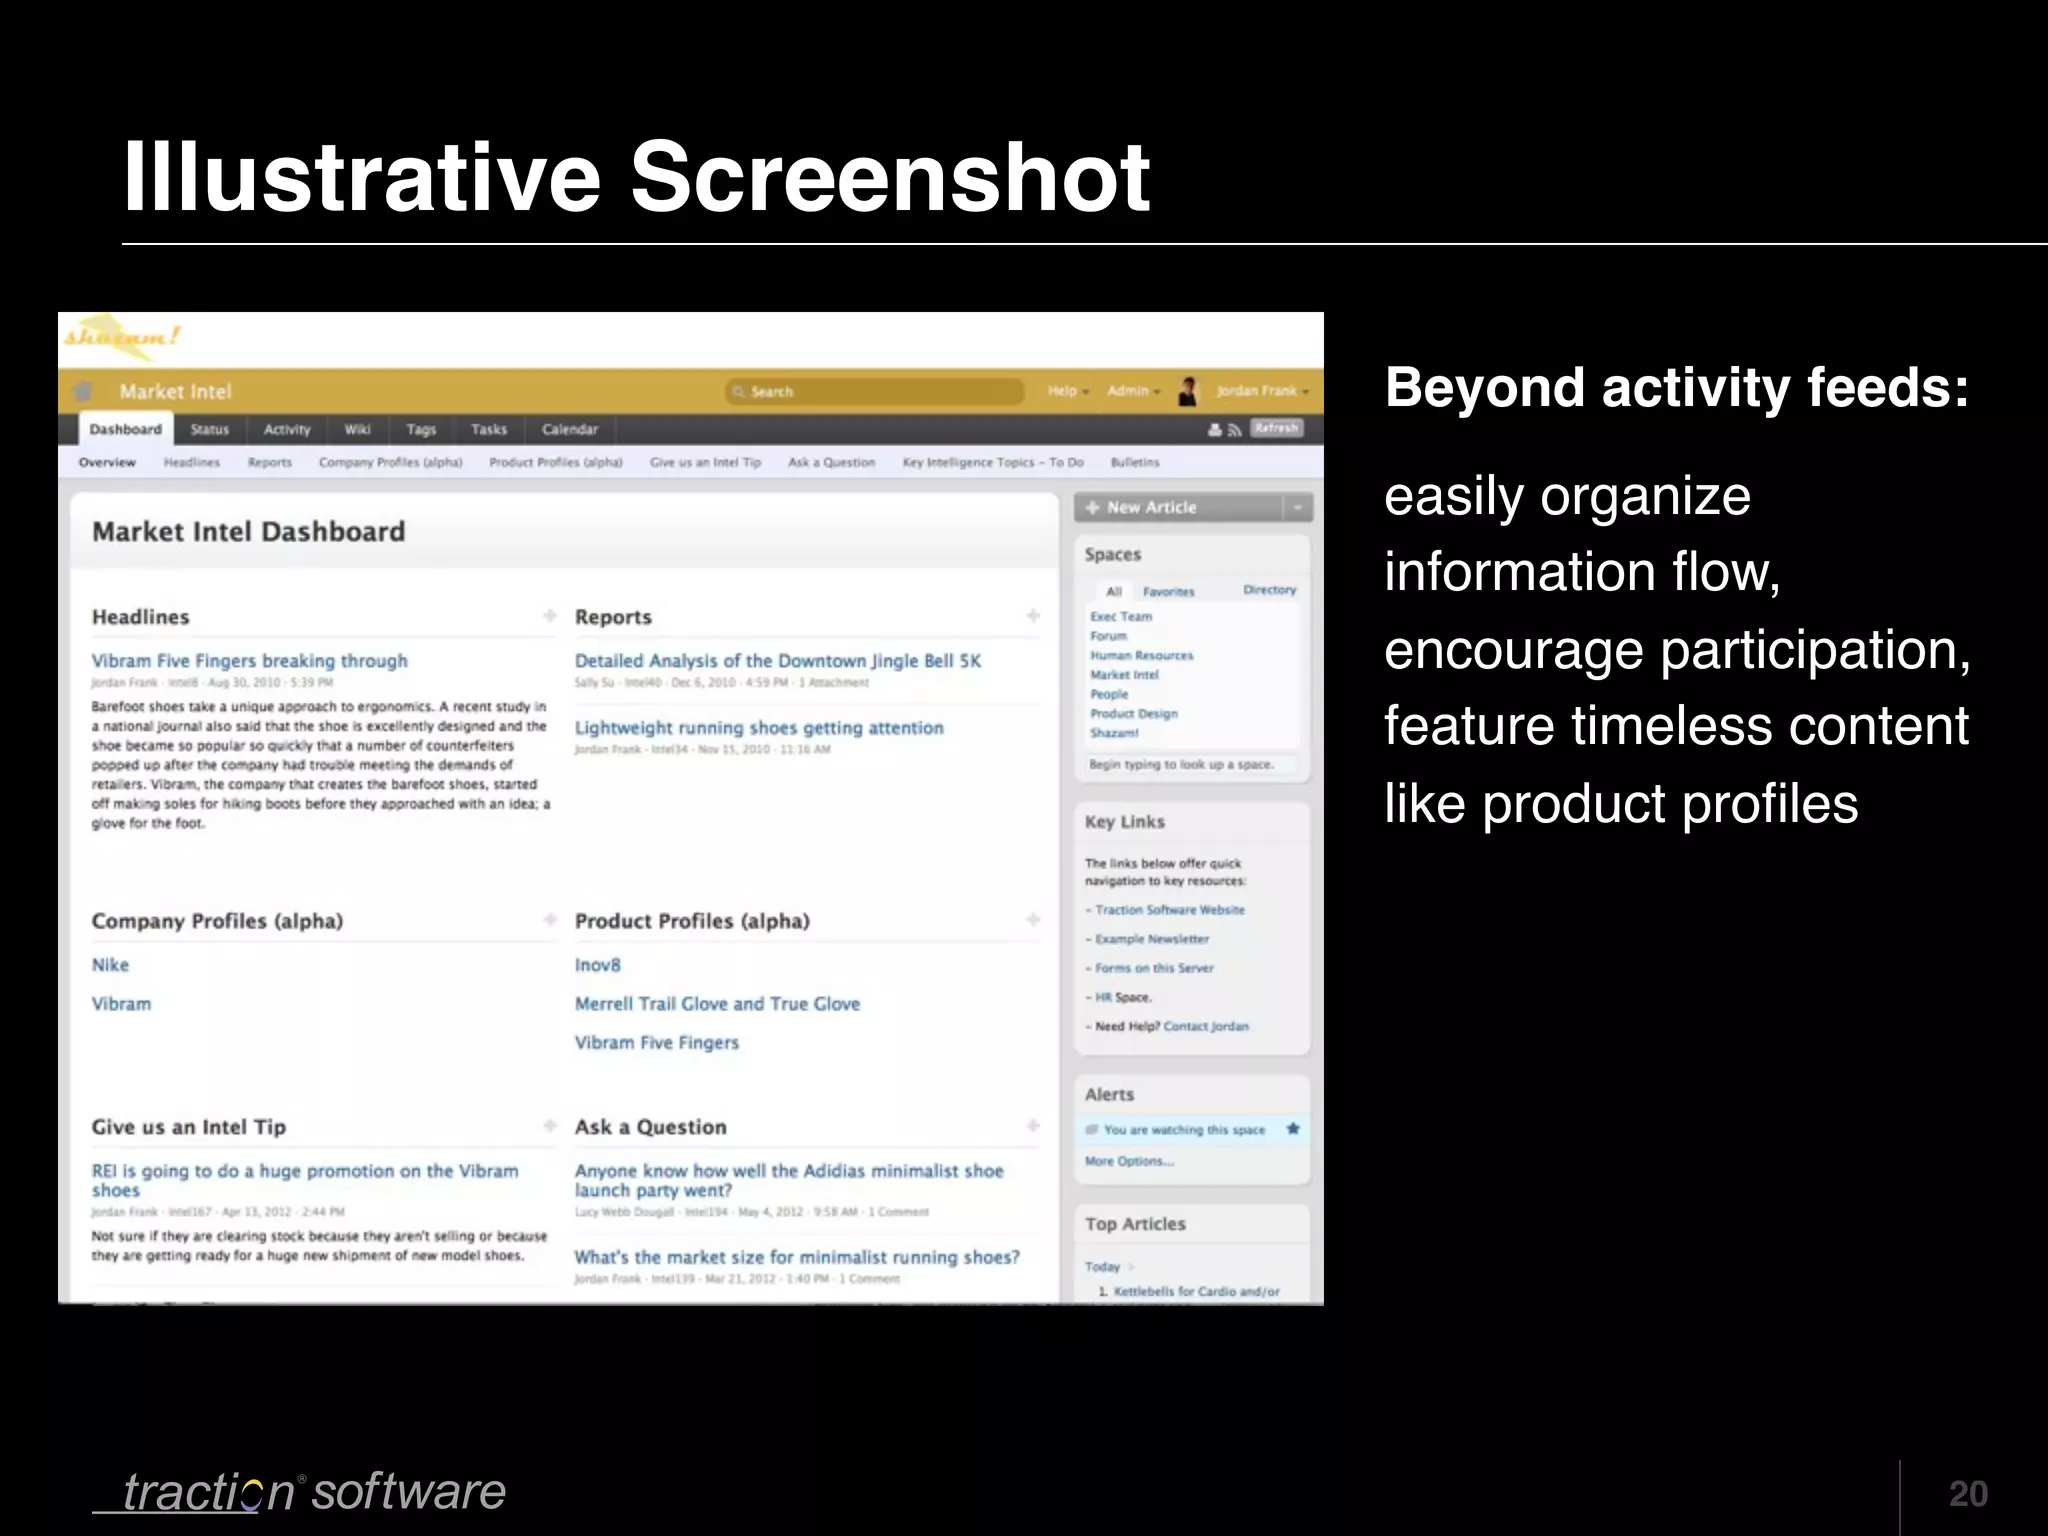Open Adidas minimalist shoe launch party question
Screen dimensions: 2048x1536
point(789,1180)
